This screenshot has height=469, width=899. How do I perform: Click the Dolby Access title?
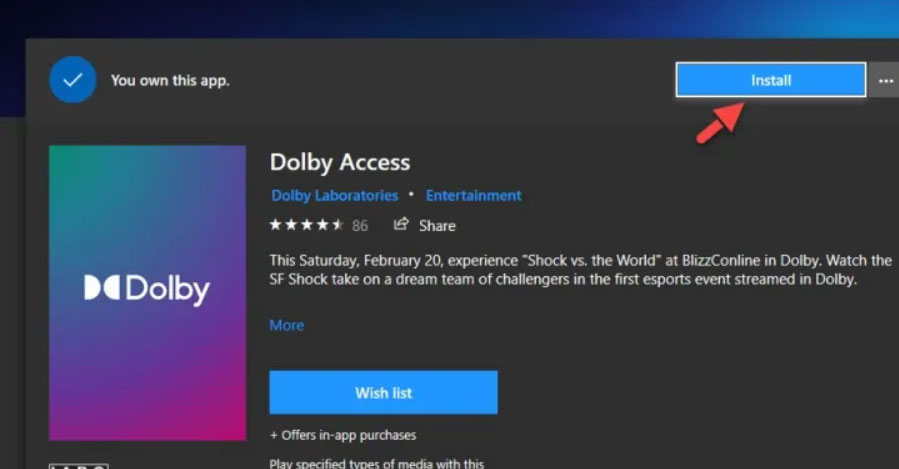[340, 162]
